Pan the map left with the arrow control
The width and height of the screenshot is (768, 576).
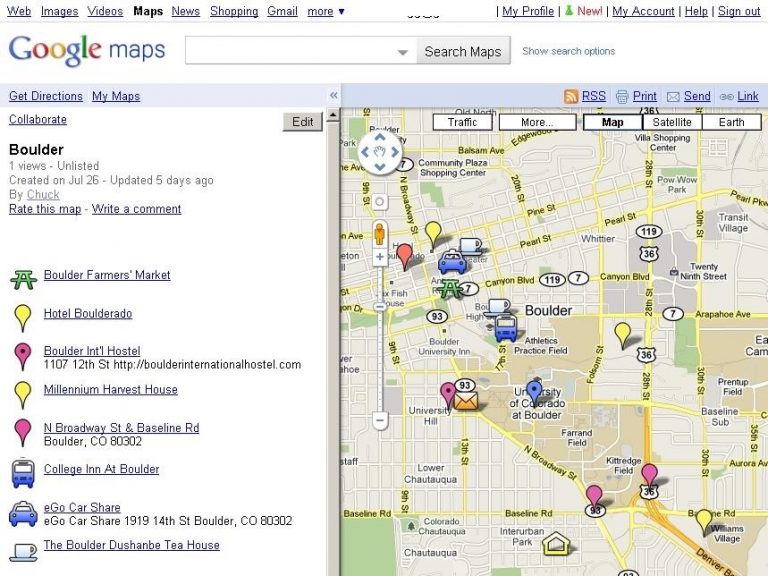pos(365,152)
